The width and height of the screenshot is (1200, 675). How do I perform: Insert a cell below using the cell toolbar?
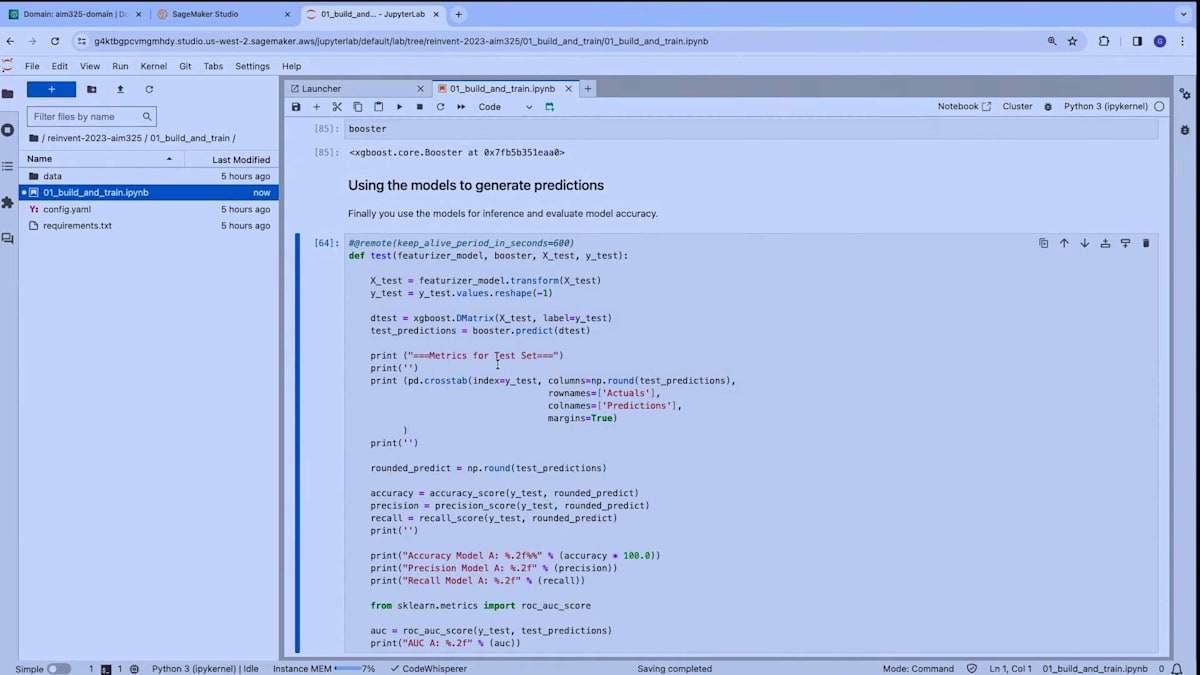tap(1125, 243)
